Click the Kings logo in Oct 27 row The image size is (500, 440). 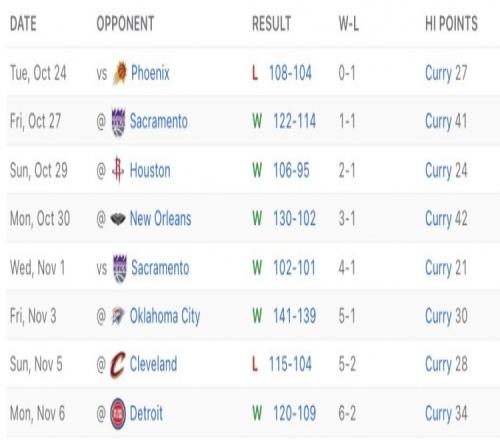[118, 122]
